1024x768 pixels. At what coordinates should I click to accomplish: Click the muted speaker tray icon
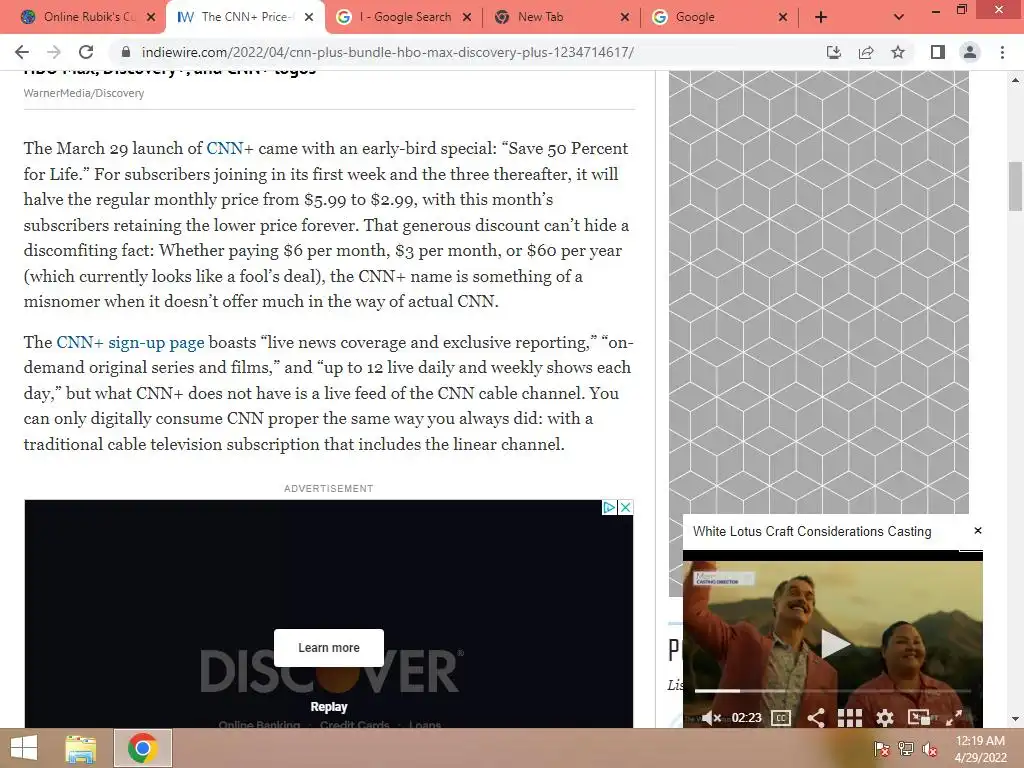(x=929, y=749)
